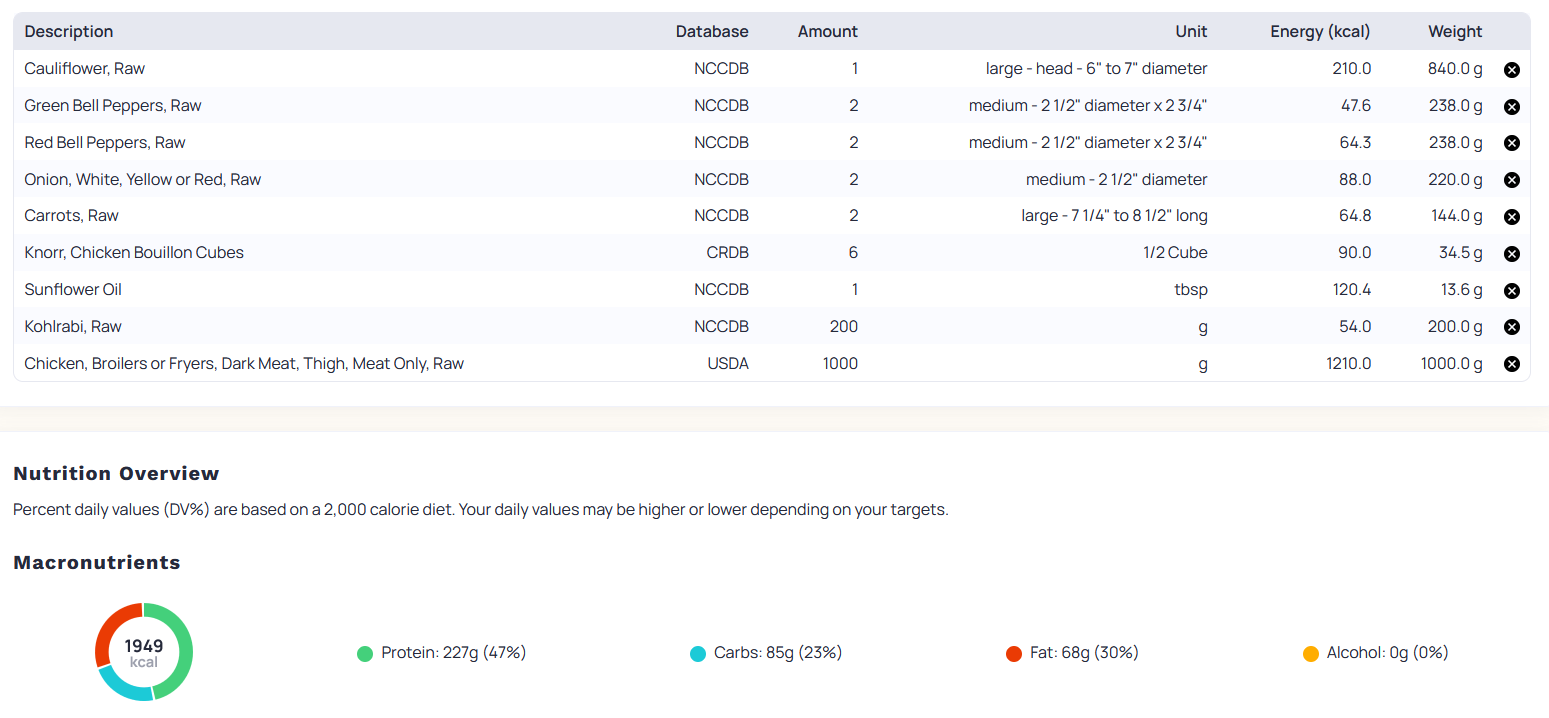The width and height of the screenshot is (1549, 718).
Task: Edit the amount 200 for Kohlrabi
Action: (844, 327)
